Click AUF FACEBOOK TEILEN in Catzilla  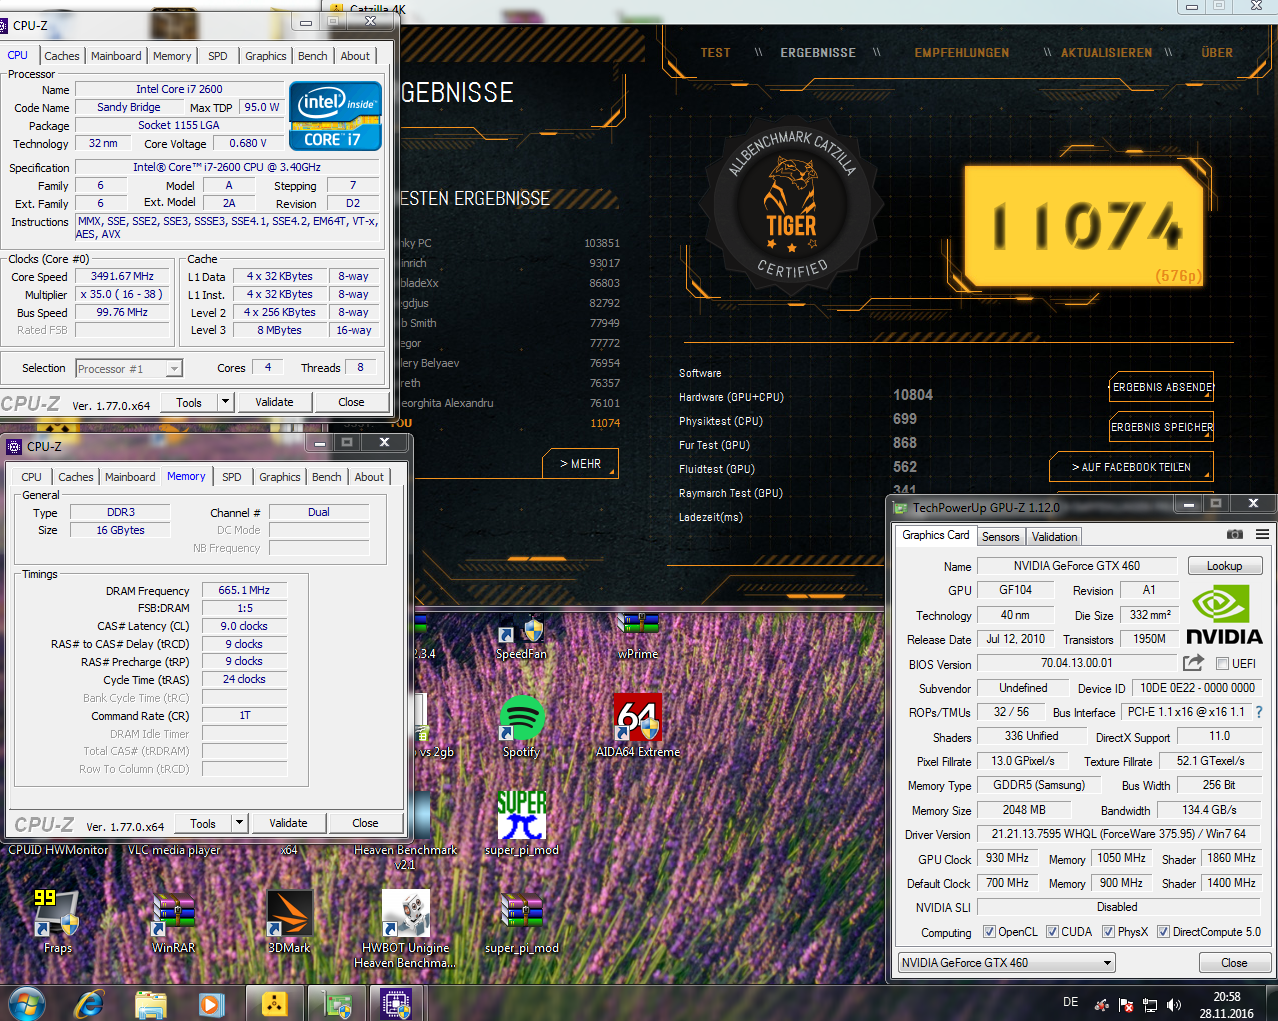point(1131,467)
